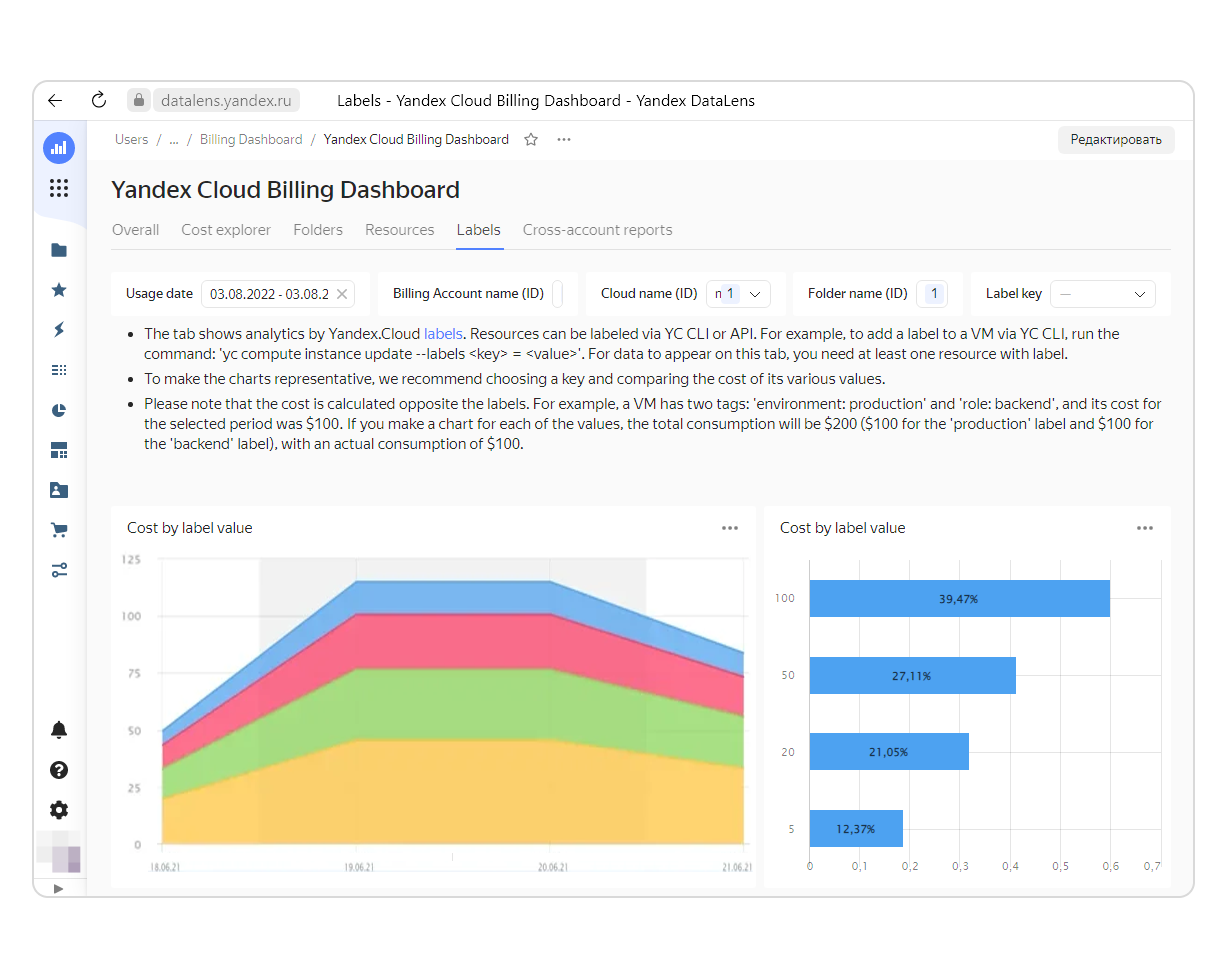1227x978 pixels.
Task: Click the green area chart series
Action: pos(455,703)
